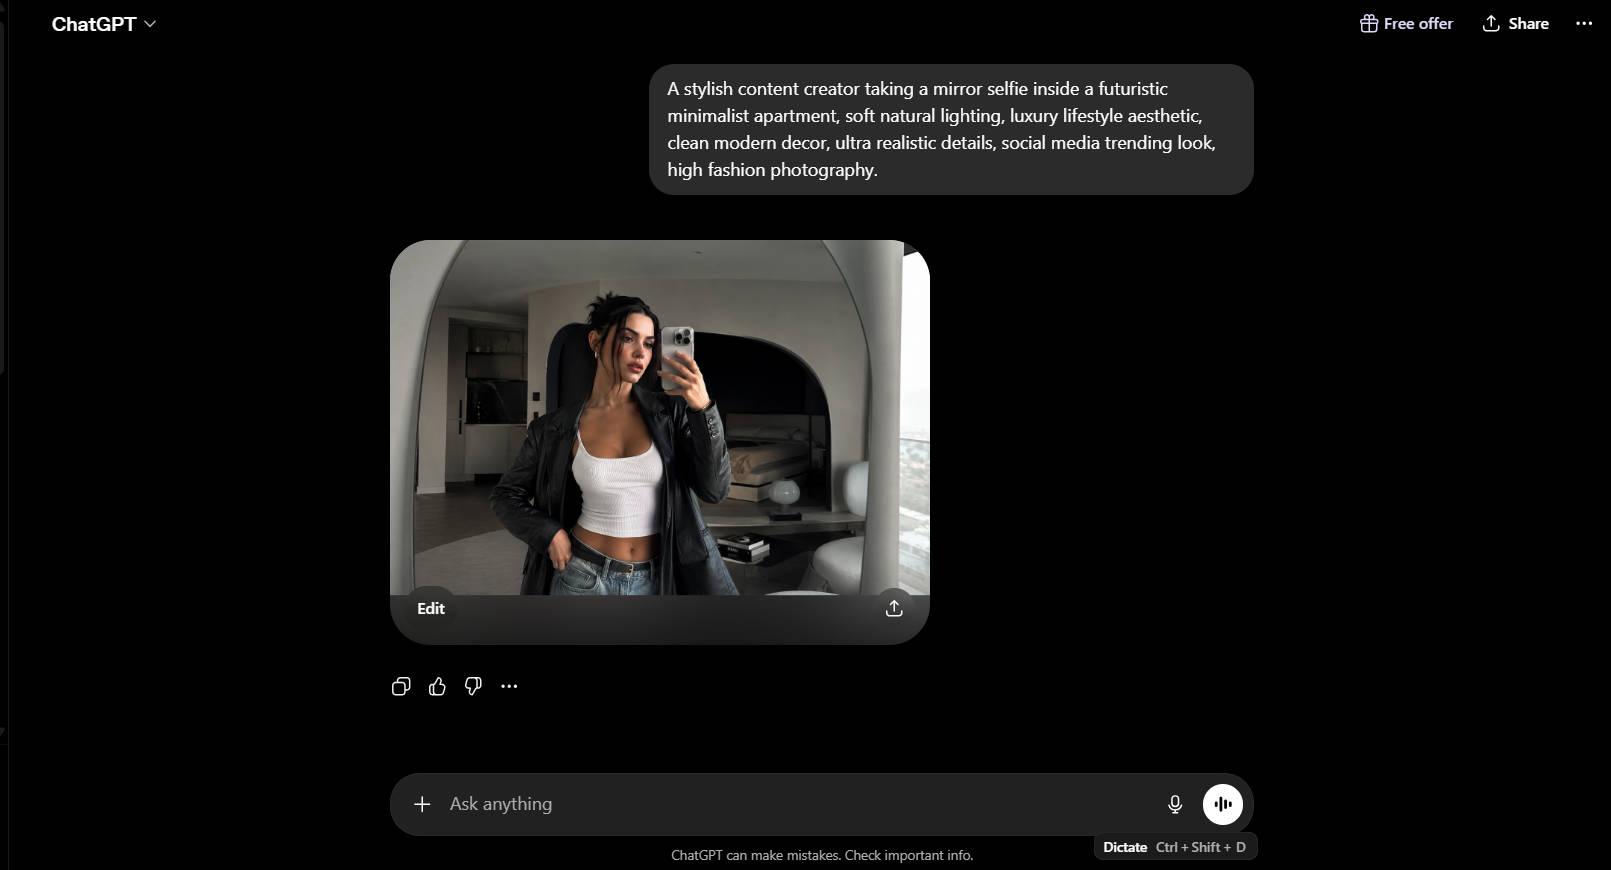Screen dimensions: 1611x870
Task: Open the ChatGPT model selector dropdown
Action: click(104, 24)
